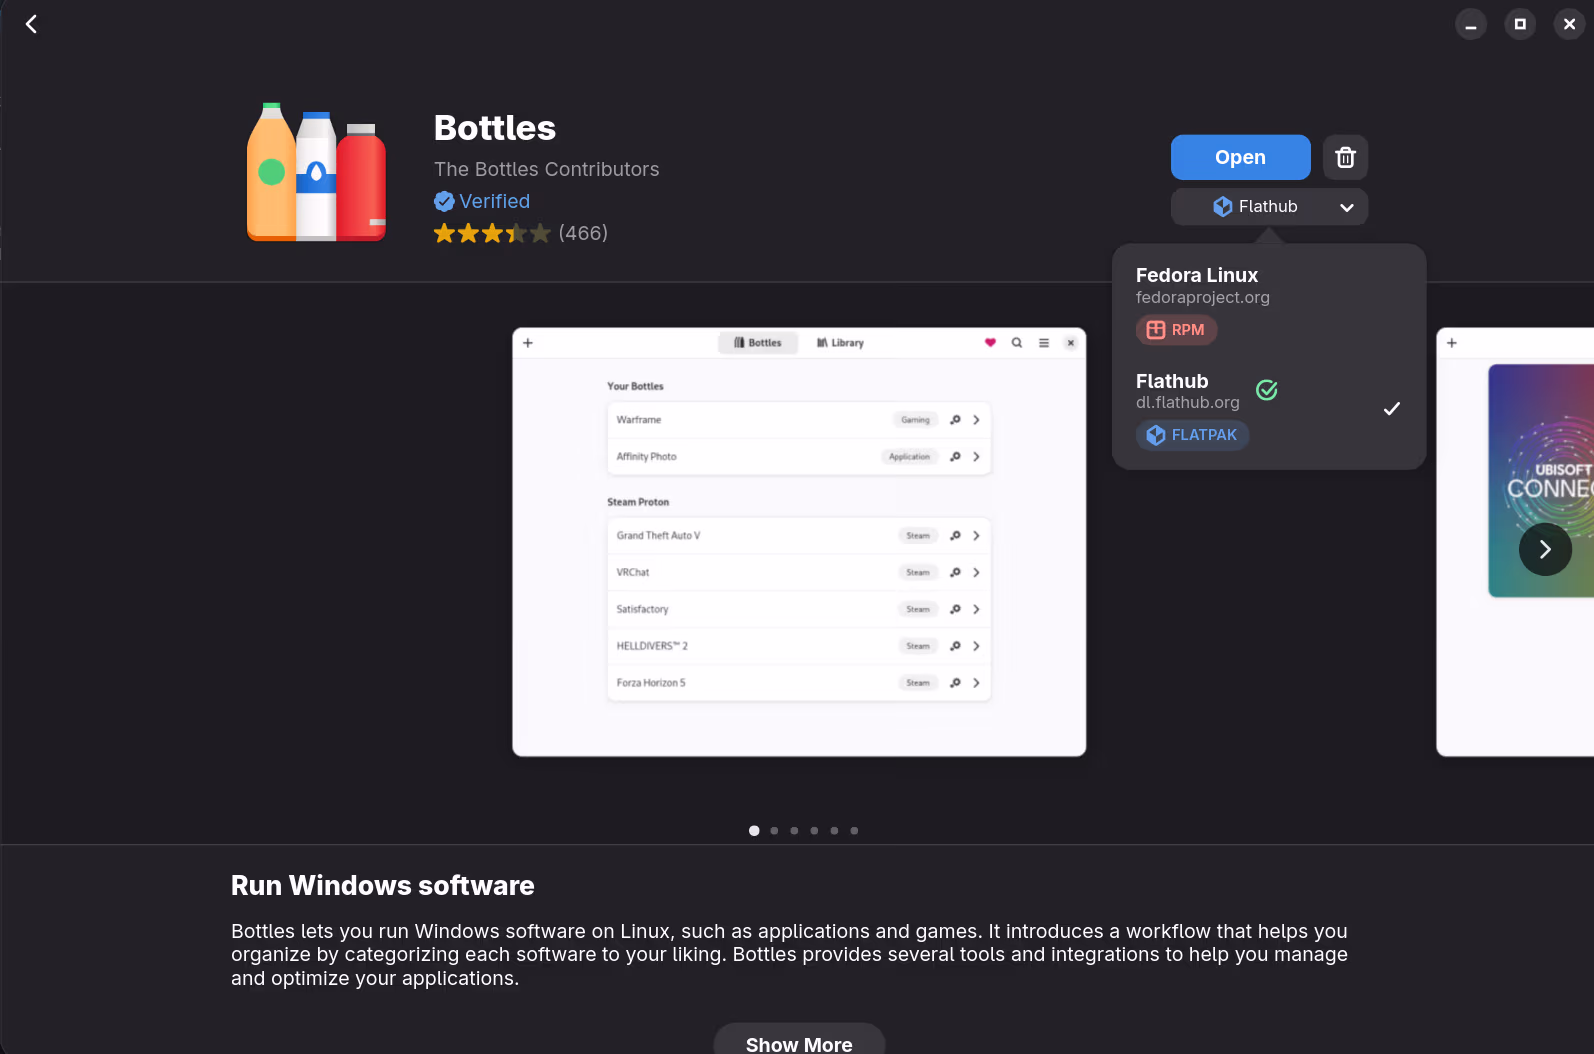1594x1054 pixels.
Task: Click the Bottles app icon
Action: pyautogui.click(x=316, y=172)
